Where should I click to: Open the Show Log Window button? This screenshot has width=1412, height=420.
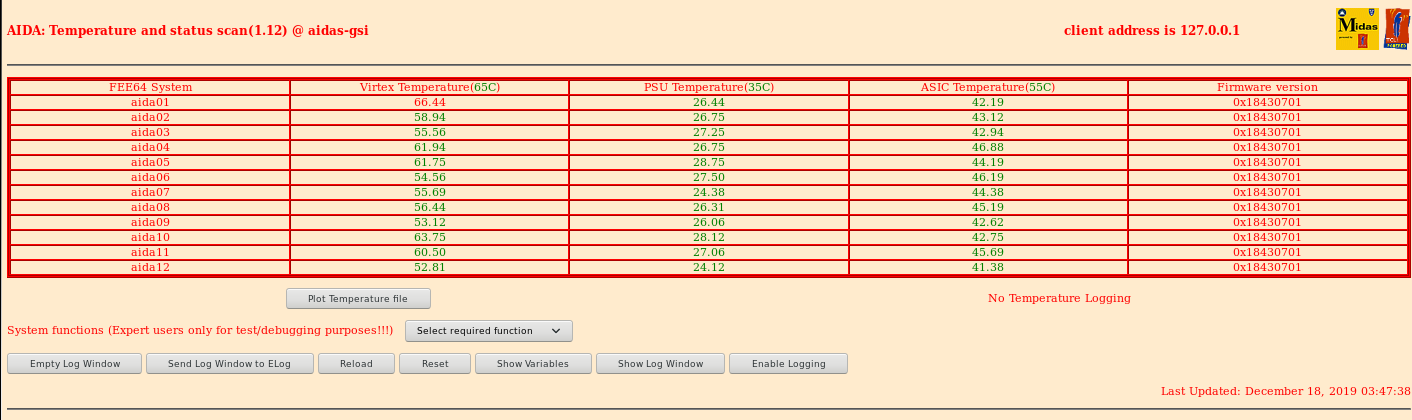661,364
